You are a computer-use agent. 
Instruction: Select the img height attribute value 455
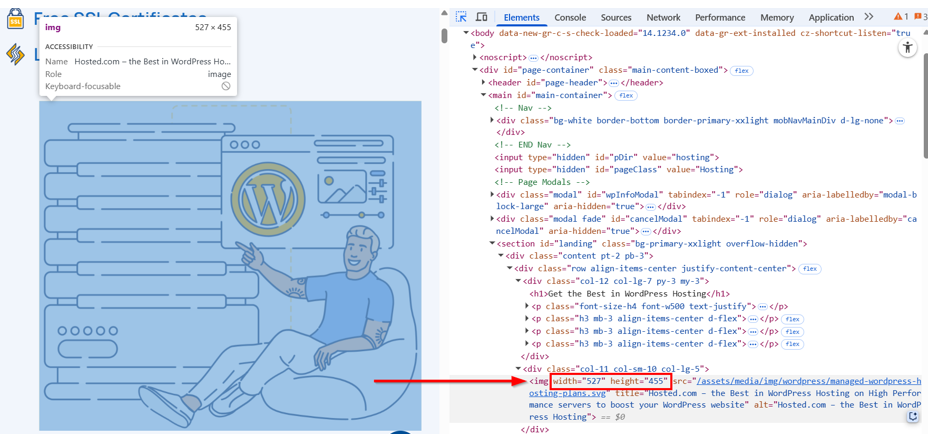click(x=656, y=381)
